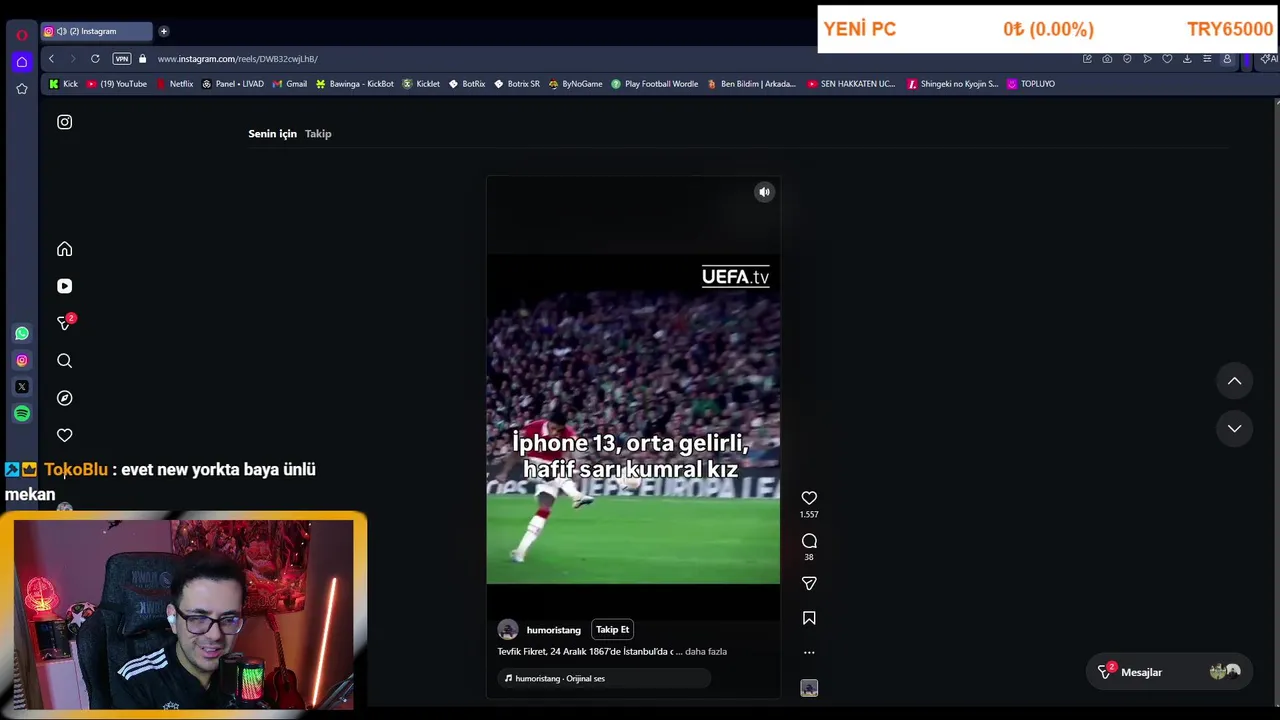
Task: Open the Instagram logo home link
Action: point(64,122)
